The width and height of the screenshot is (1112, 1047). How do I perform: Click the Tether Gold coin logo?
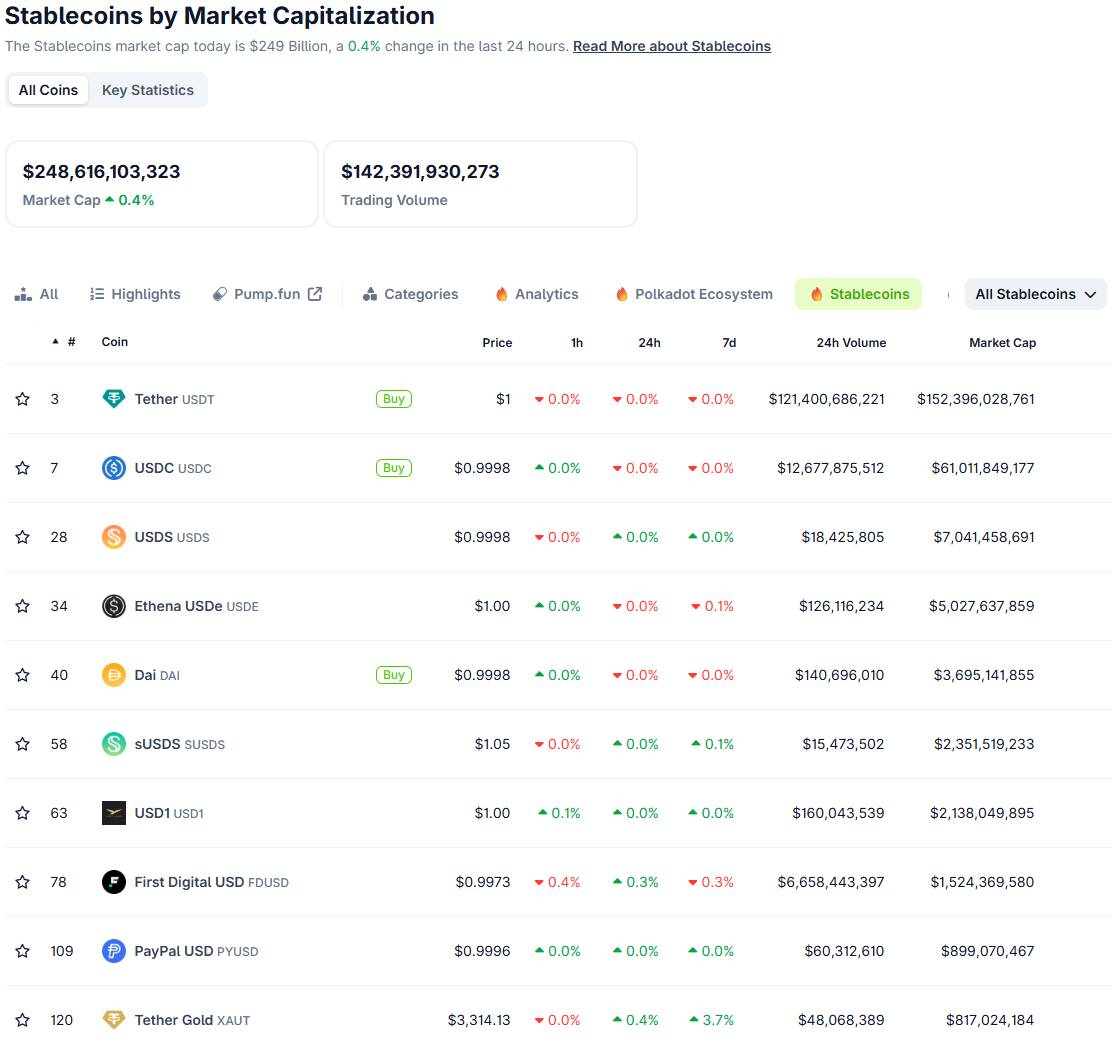(113, 1019)
